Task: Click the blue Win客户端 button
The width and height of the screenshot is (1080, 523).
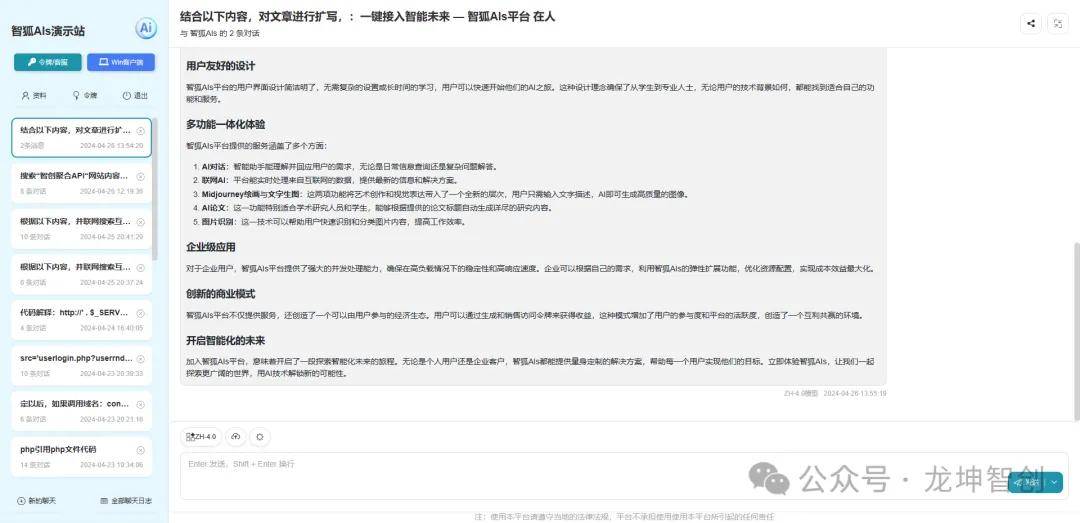Action: (121, 62)
